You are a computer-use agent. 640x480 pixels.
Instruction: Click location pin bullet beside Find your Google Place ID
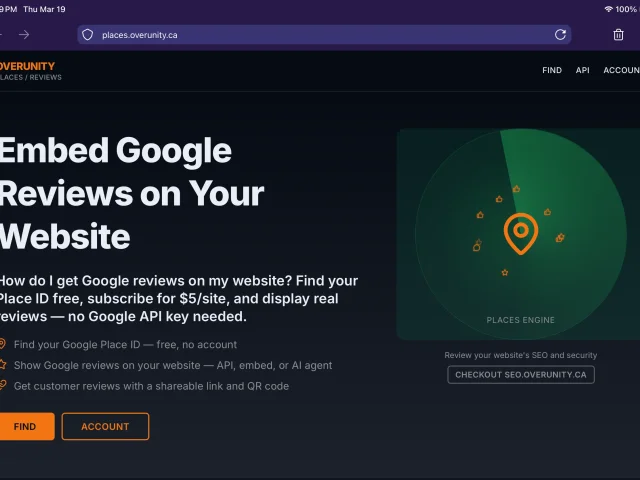3,344
